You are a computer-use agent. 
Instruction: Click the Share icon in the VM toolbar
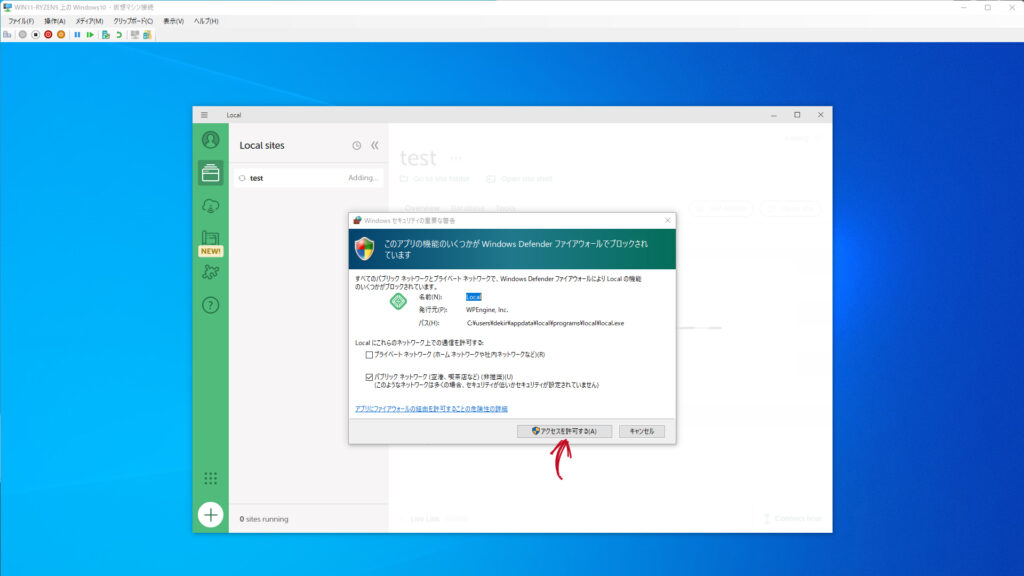(x=148, y=35)
